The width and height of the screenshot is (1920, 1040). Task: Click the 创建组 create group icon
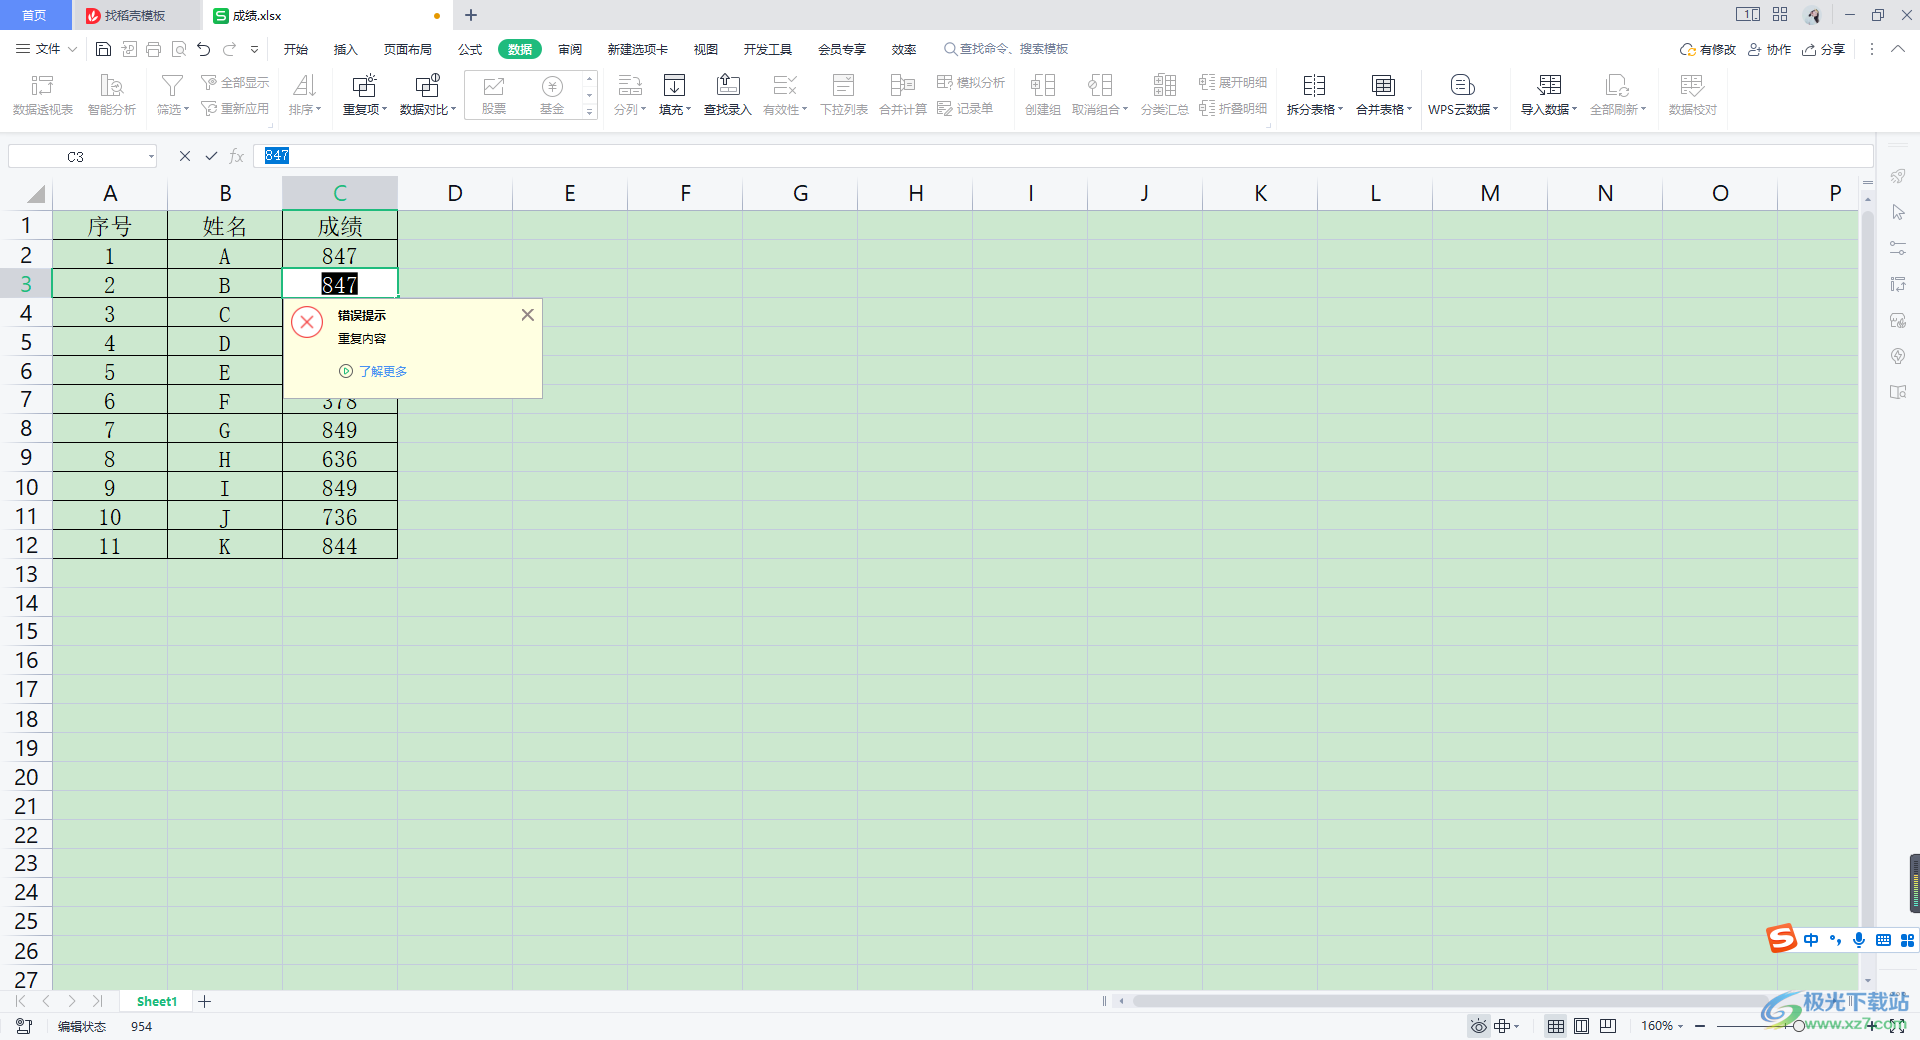pyautogui.click(x=1043, y=95)
